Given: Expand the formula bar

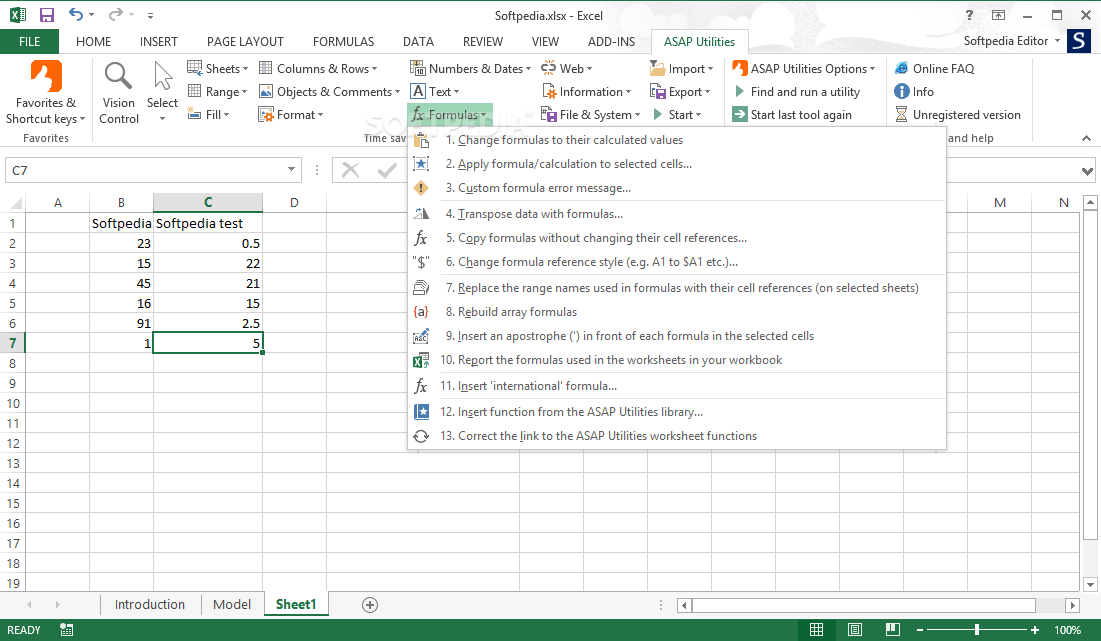Looking at the screenshot, I should [x=1087, y=171].
